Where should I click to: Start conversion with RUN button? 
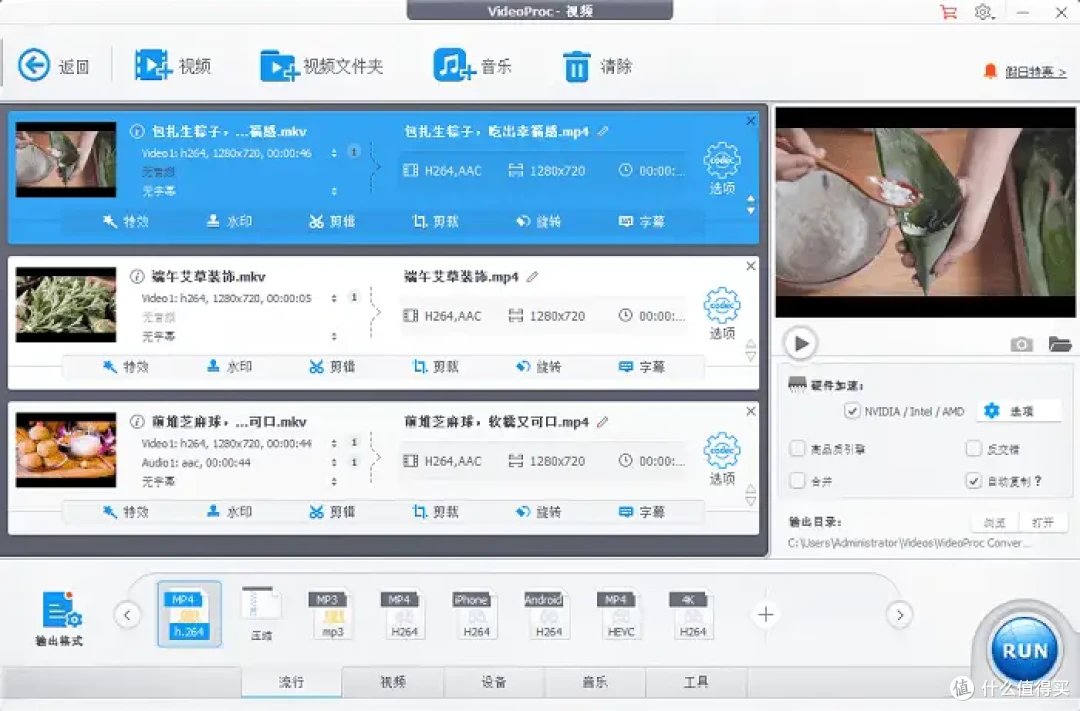pyautogui.click(x=1024, y=650)
